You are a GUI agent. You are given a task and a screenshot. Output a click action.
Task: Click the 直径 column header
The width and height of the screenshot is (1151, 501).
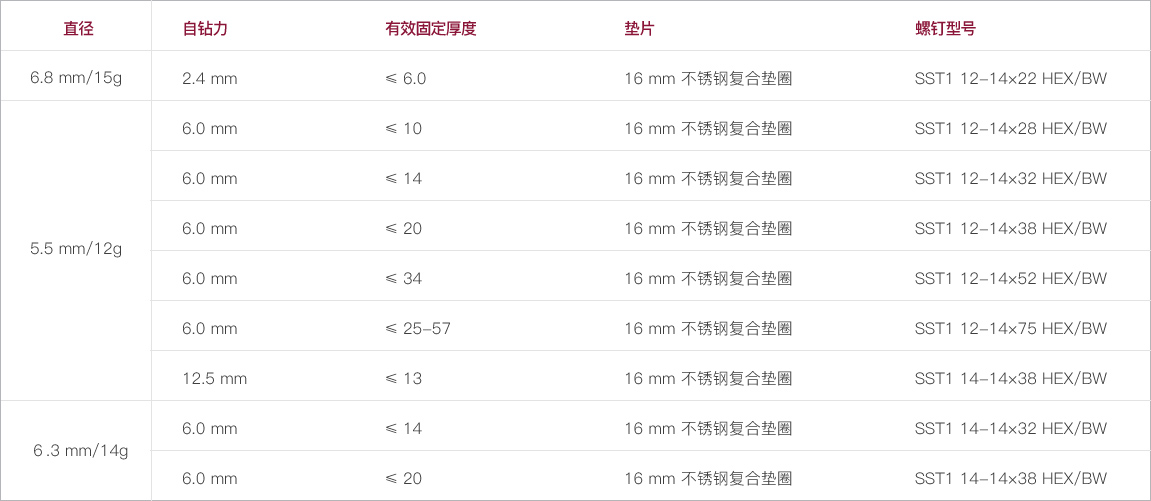[x=79, y=29]
